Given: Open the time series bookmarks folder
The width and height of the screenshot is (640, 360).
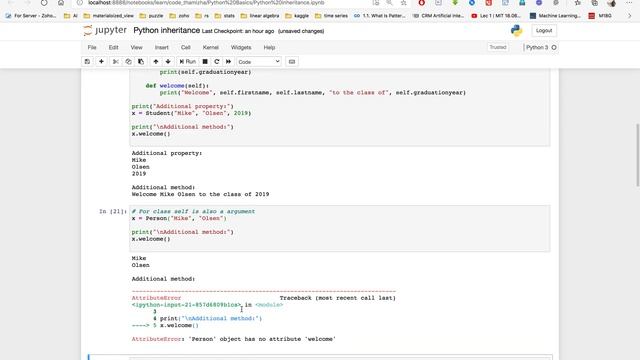Looking at the screenshot, I should [331, 16].
